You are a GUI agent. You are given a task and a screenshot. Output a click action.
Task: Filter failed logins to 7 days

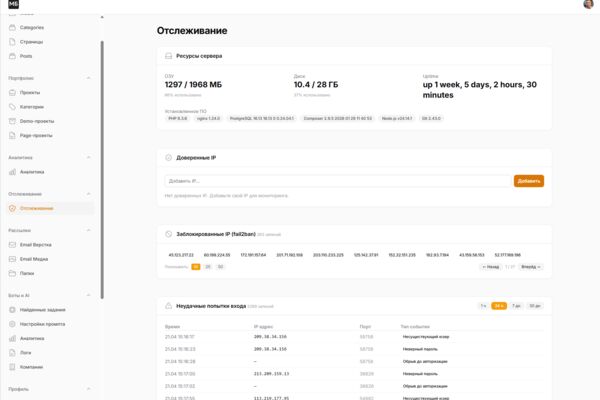517,306
